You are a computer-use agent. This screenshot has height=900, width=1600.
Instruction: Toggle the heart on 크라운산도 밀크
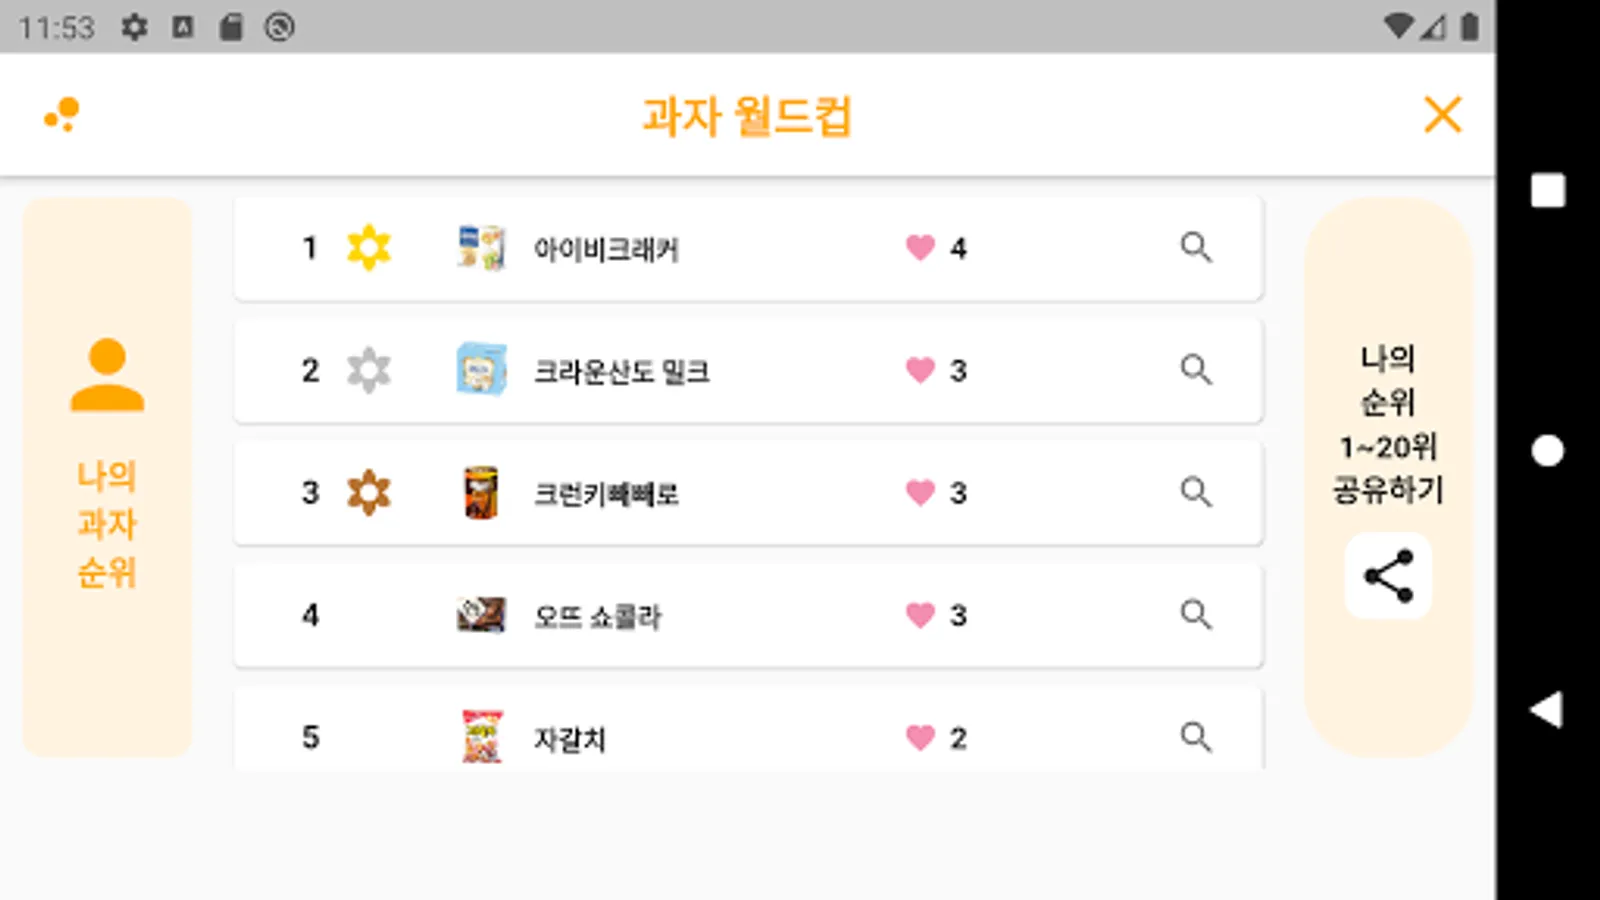coord(920,370)
